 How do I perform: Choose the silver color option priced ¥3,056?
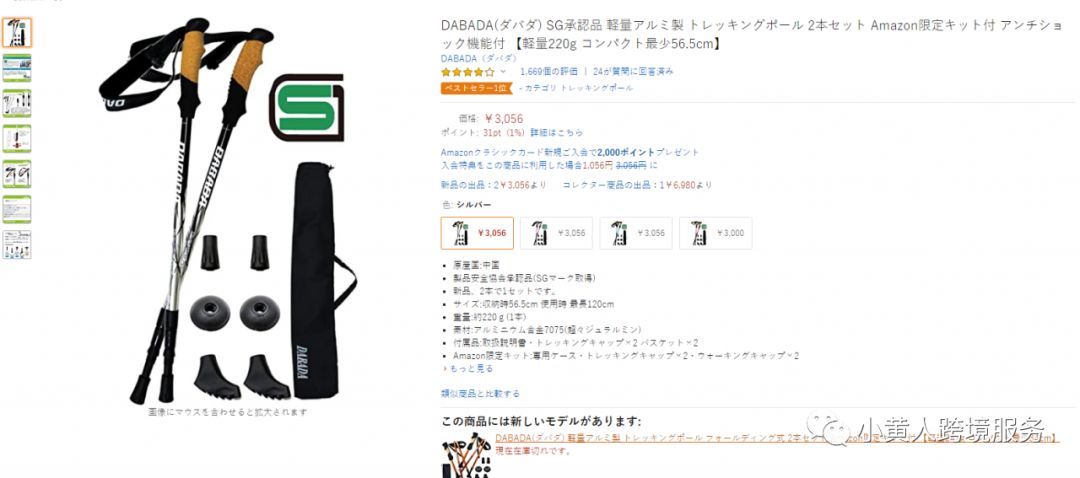pyautogui.click(x=477, y=233)
